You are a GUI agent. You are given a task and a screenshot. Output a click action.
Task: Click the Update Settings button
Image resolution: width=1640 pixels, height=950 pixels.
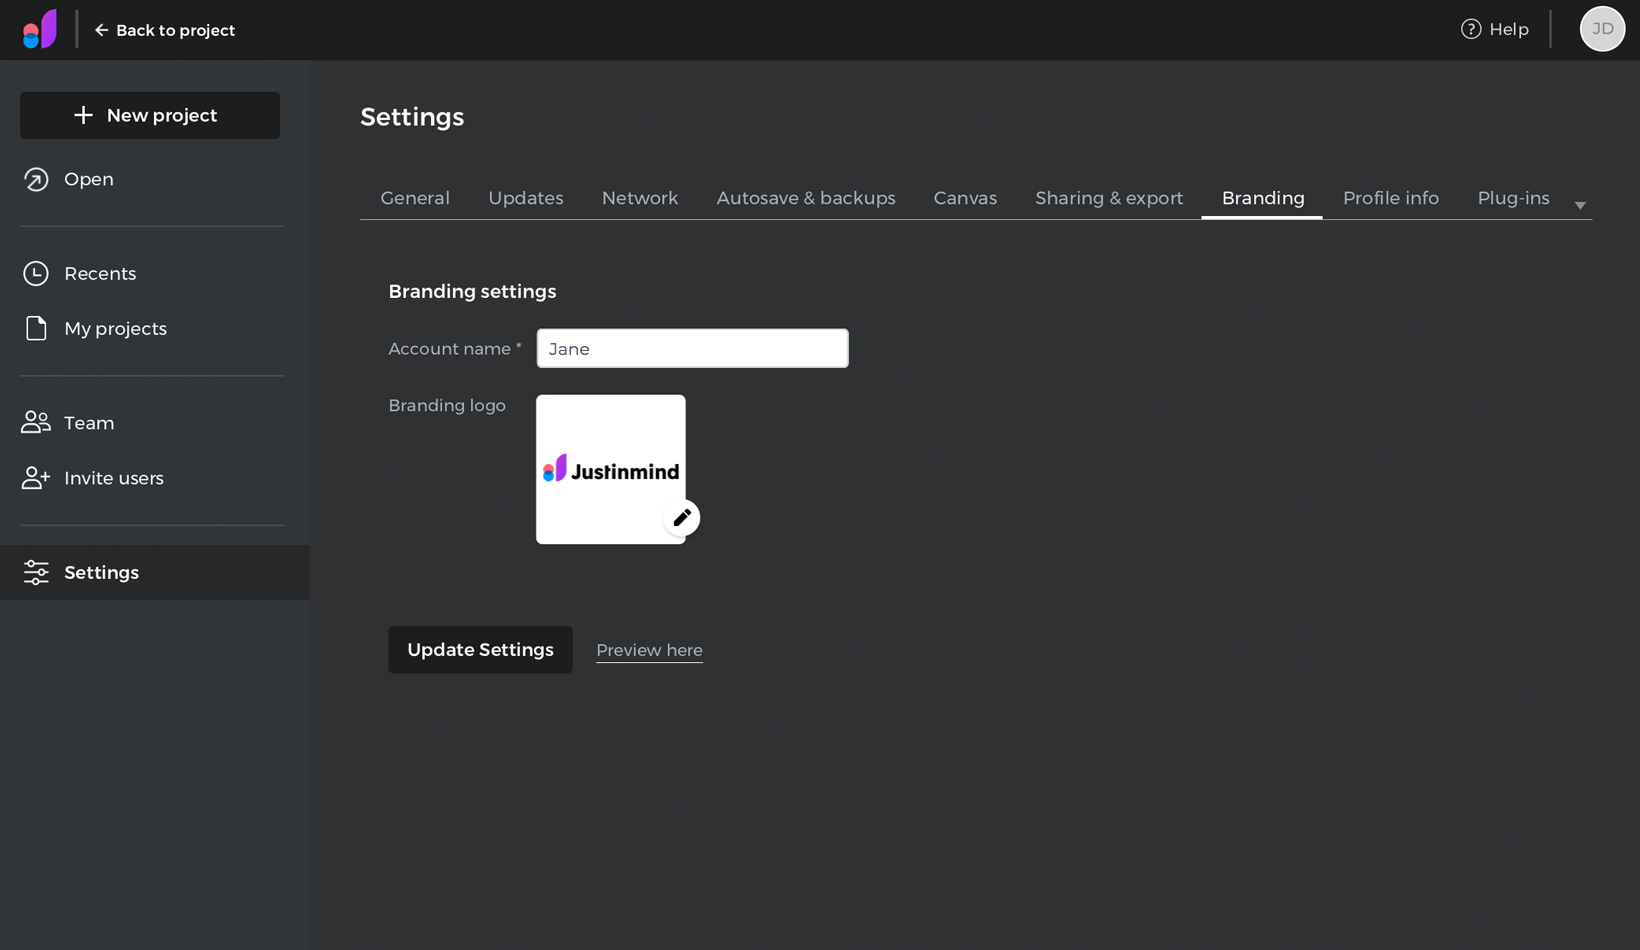480,649
